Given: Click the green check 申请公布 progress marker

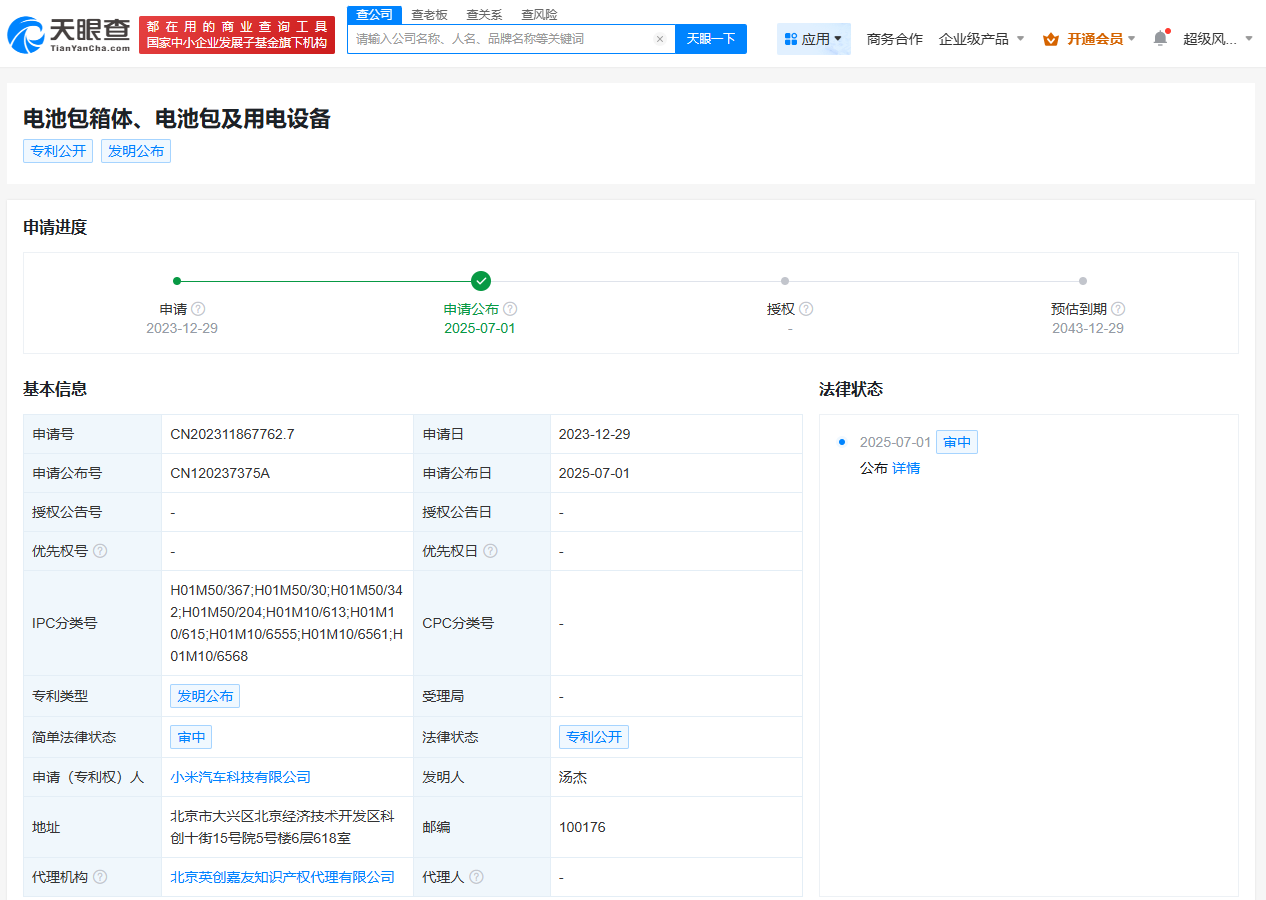Looking at the screenshot, I should [481, 281].
